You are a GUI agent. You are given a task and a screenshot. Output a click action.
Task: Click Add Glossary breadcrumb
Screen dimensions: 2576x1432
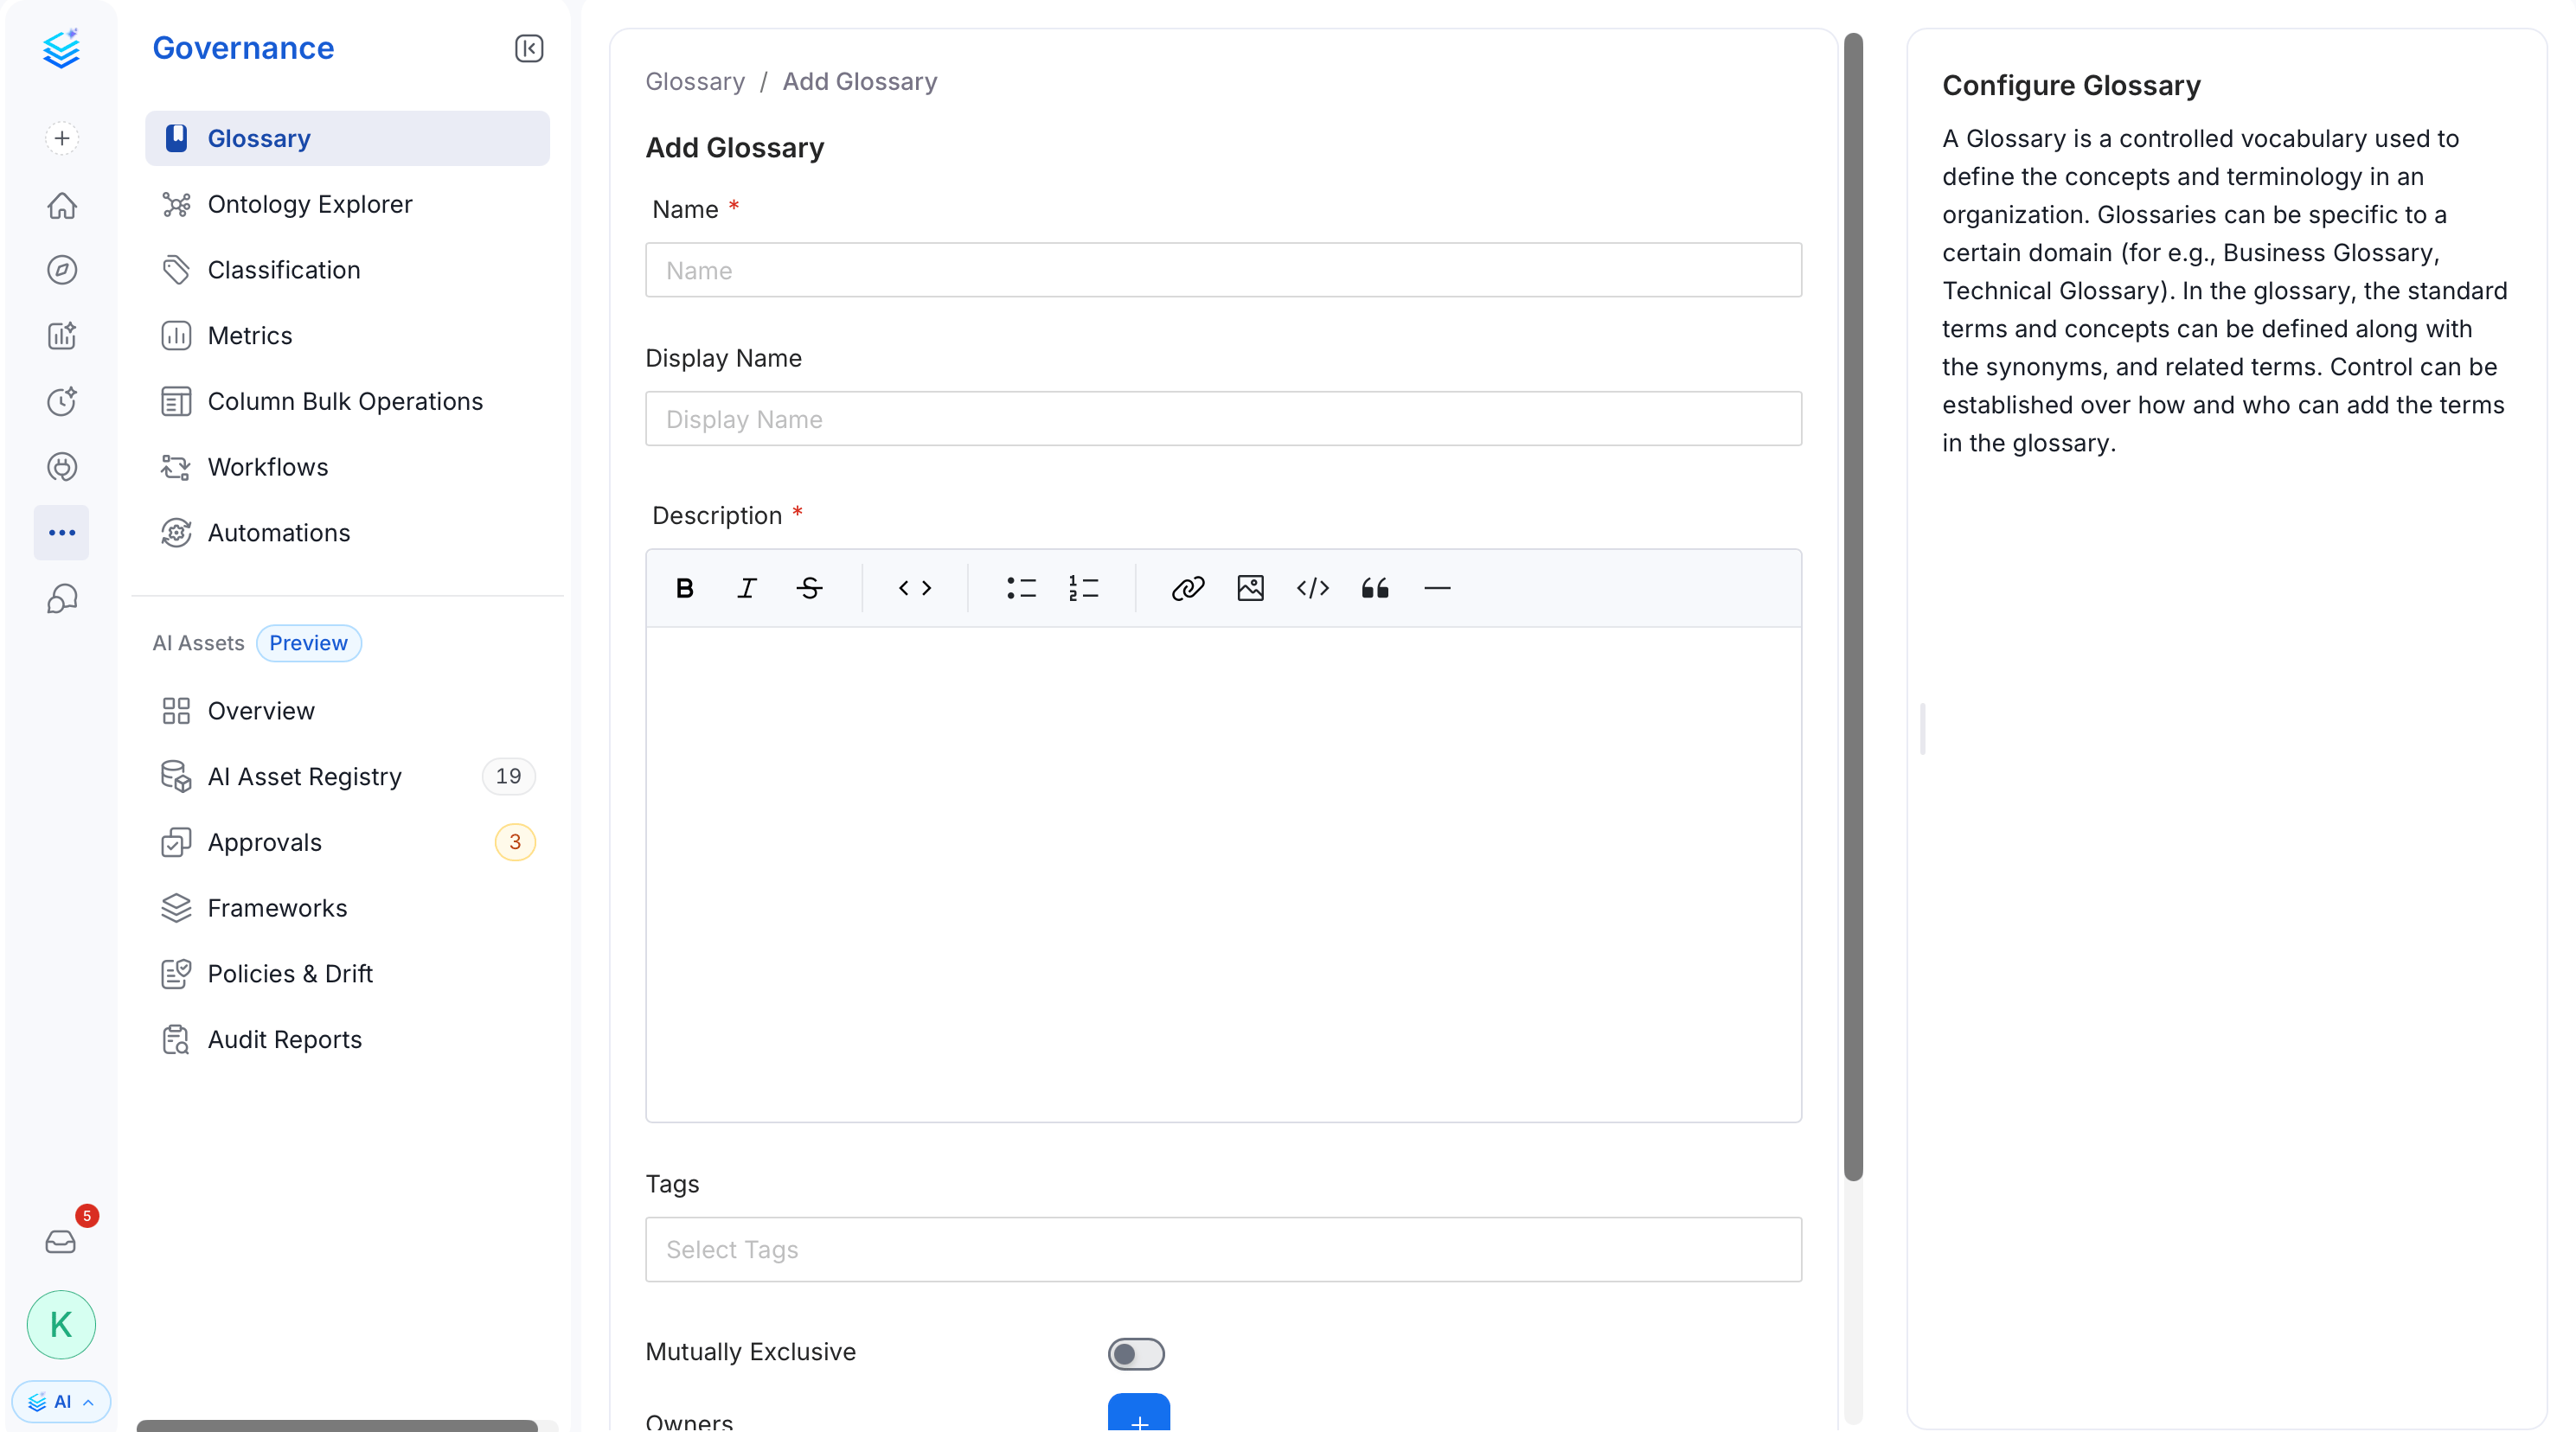pos(859,81)
